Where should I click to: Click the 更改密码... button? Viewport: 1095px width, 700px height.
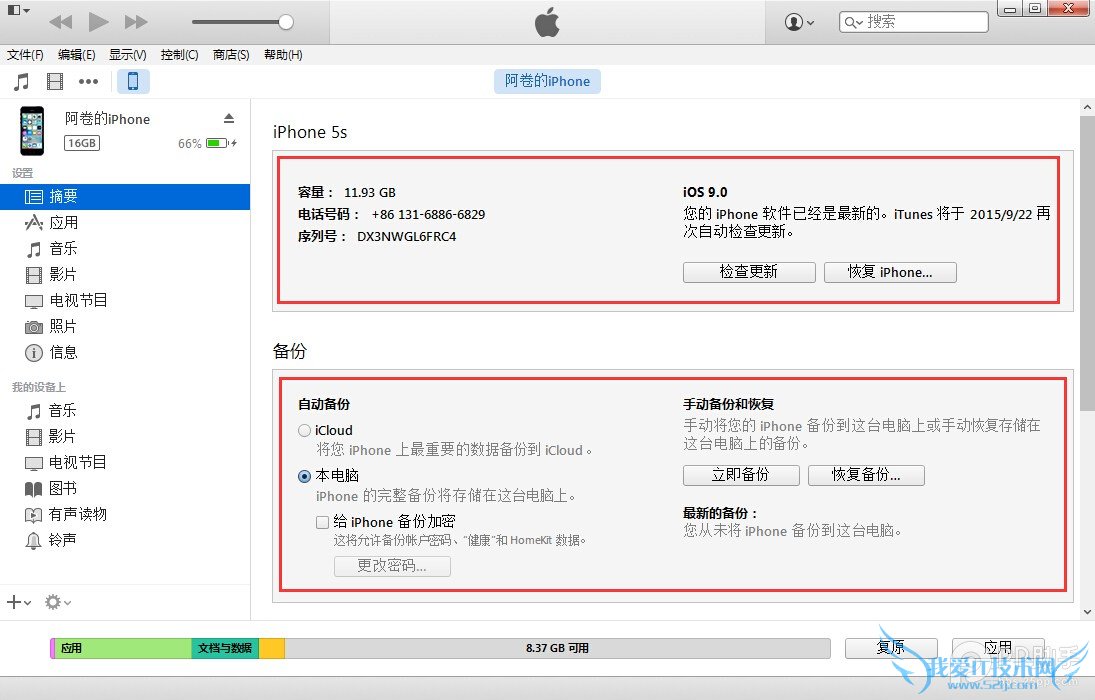point(392,566)
